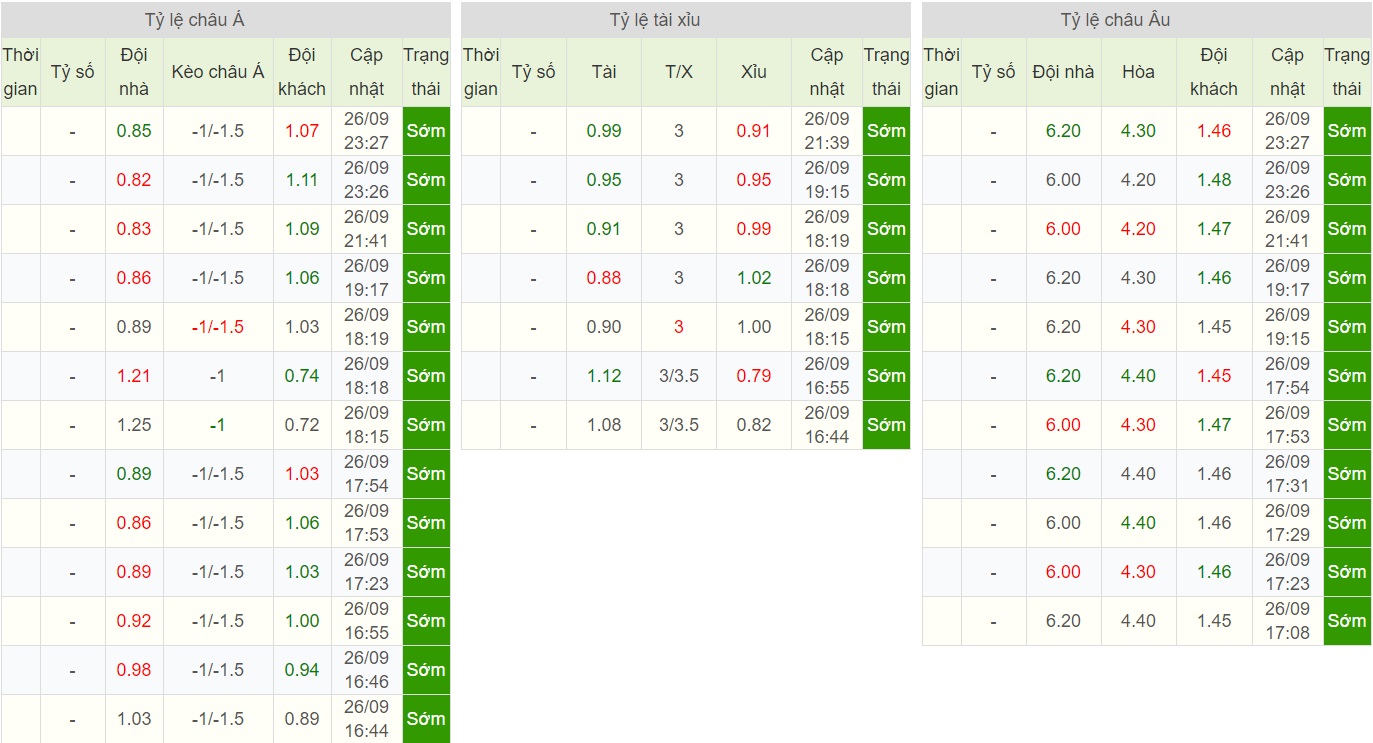
Task: Click the 'Tỷ lệ châu Âu' table title
Action: 1115,20
